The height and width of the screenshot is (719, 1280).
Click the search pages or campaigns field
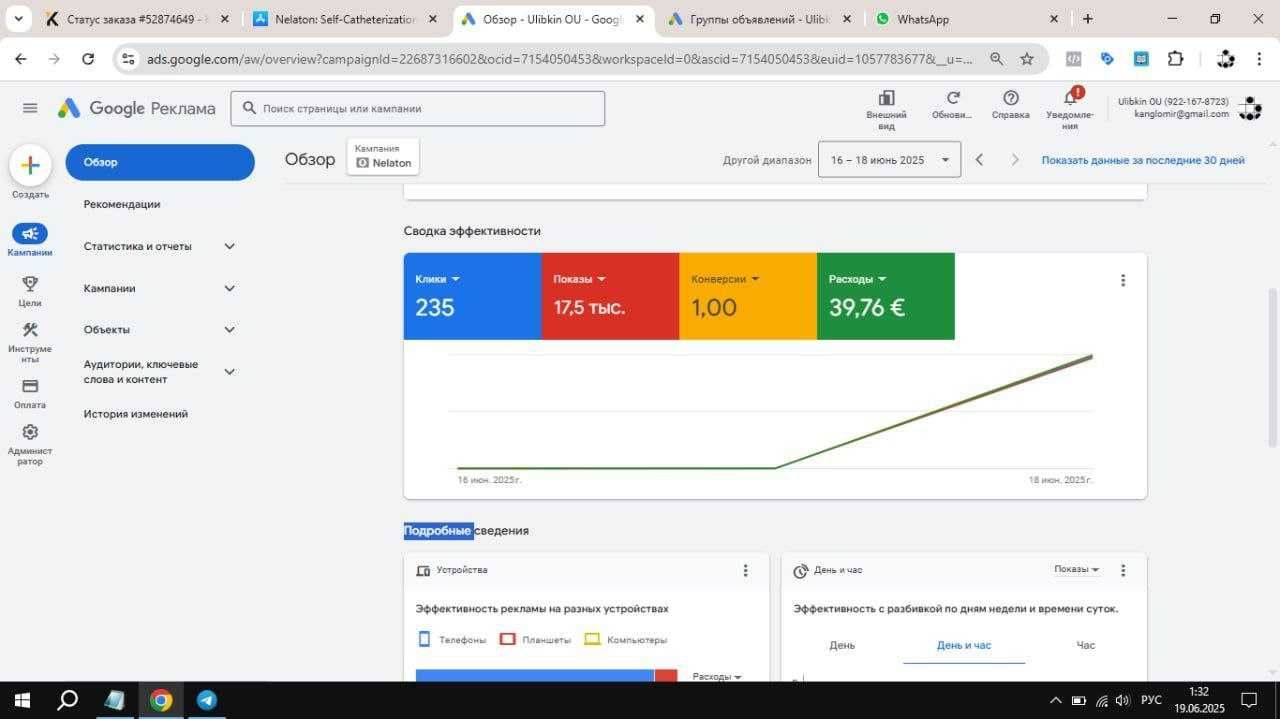coord(417,108)
